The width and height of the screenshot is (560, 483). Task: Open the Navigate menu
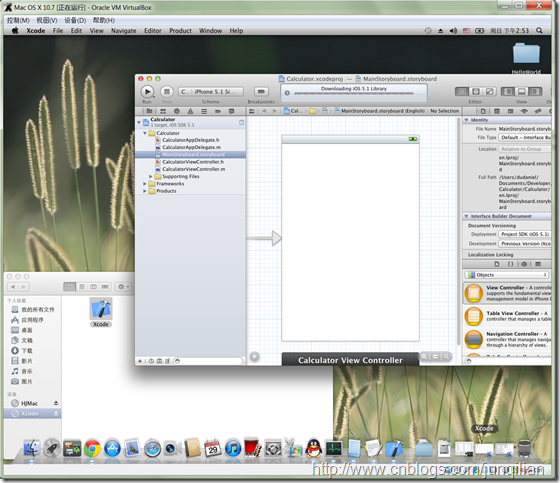coord(124,31)
